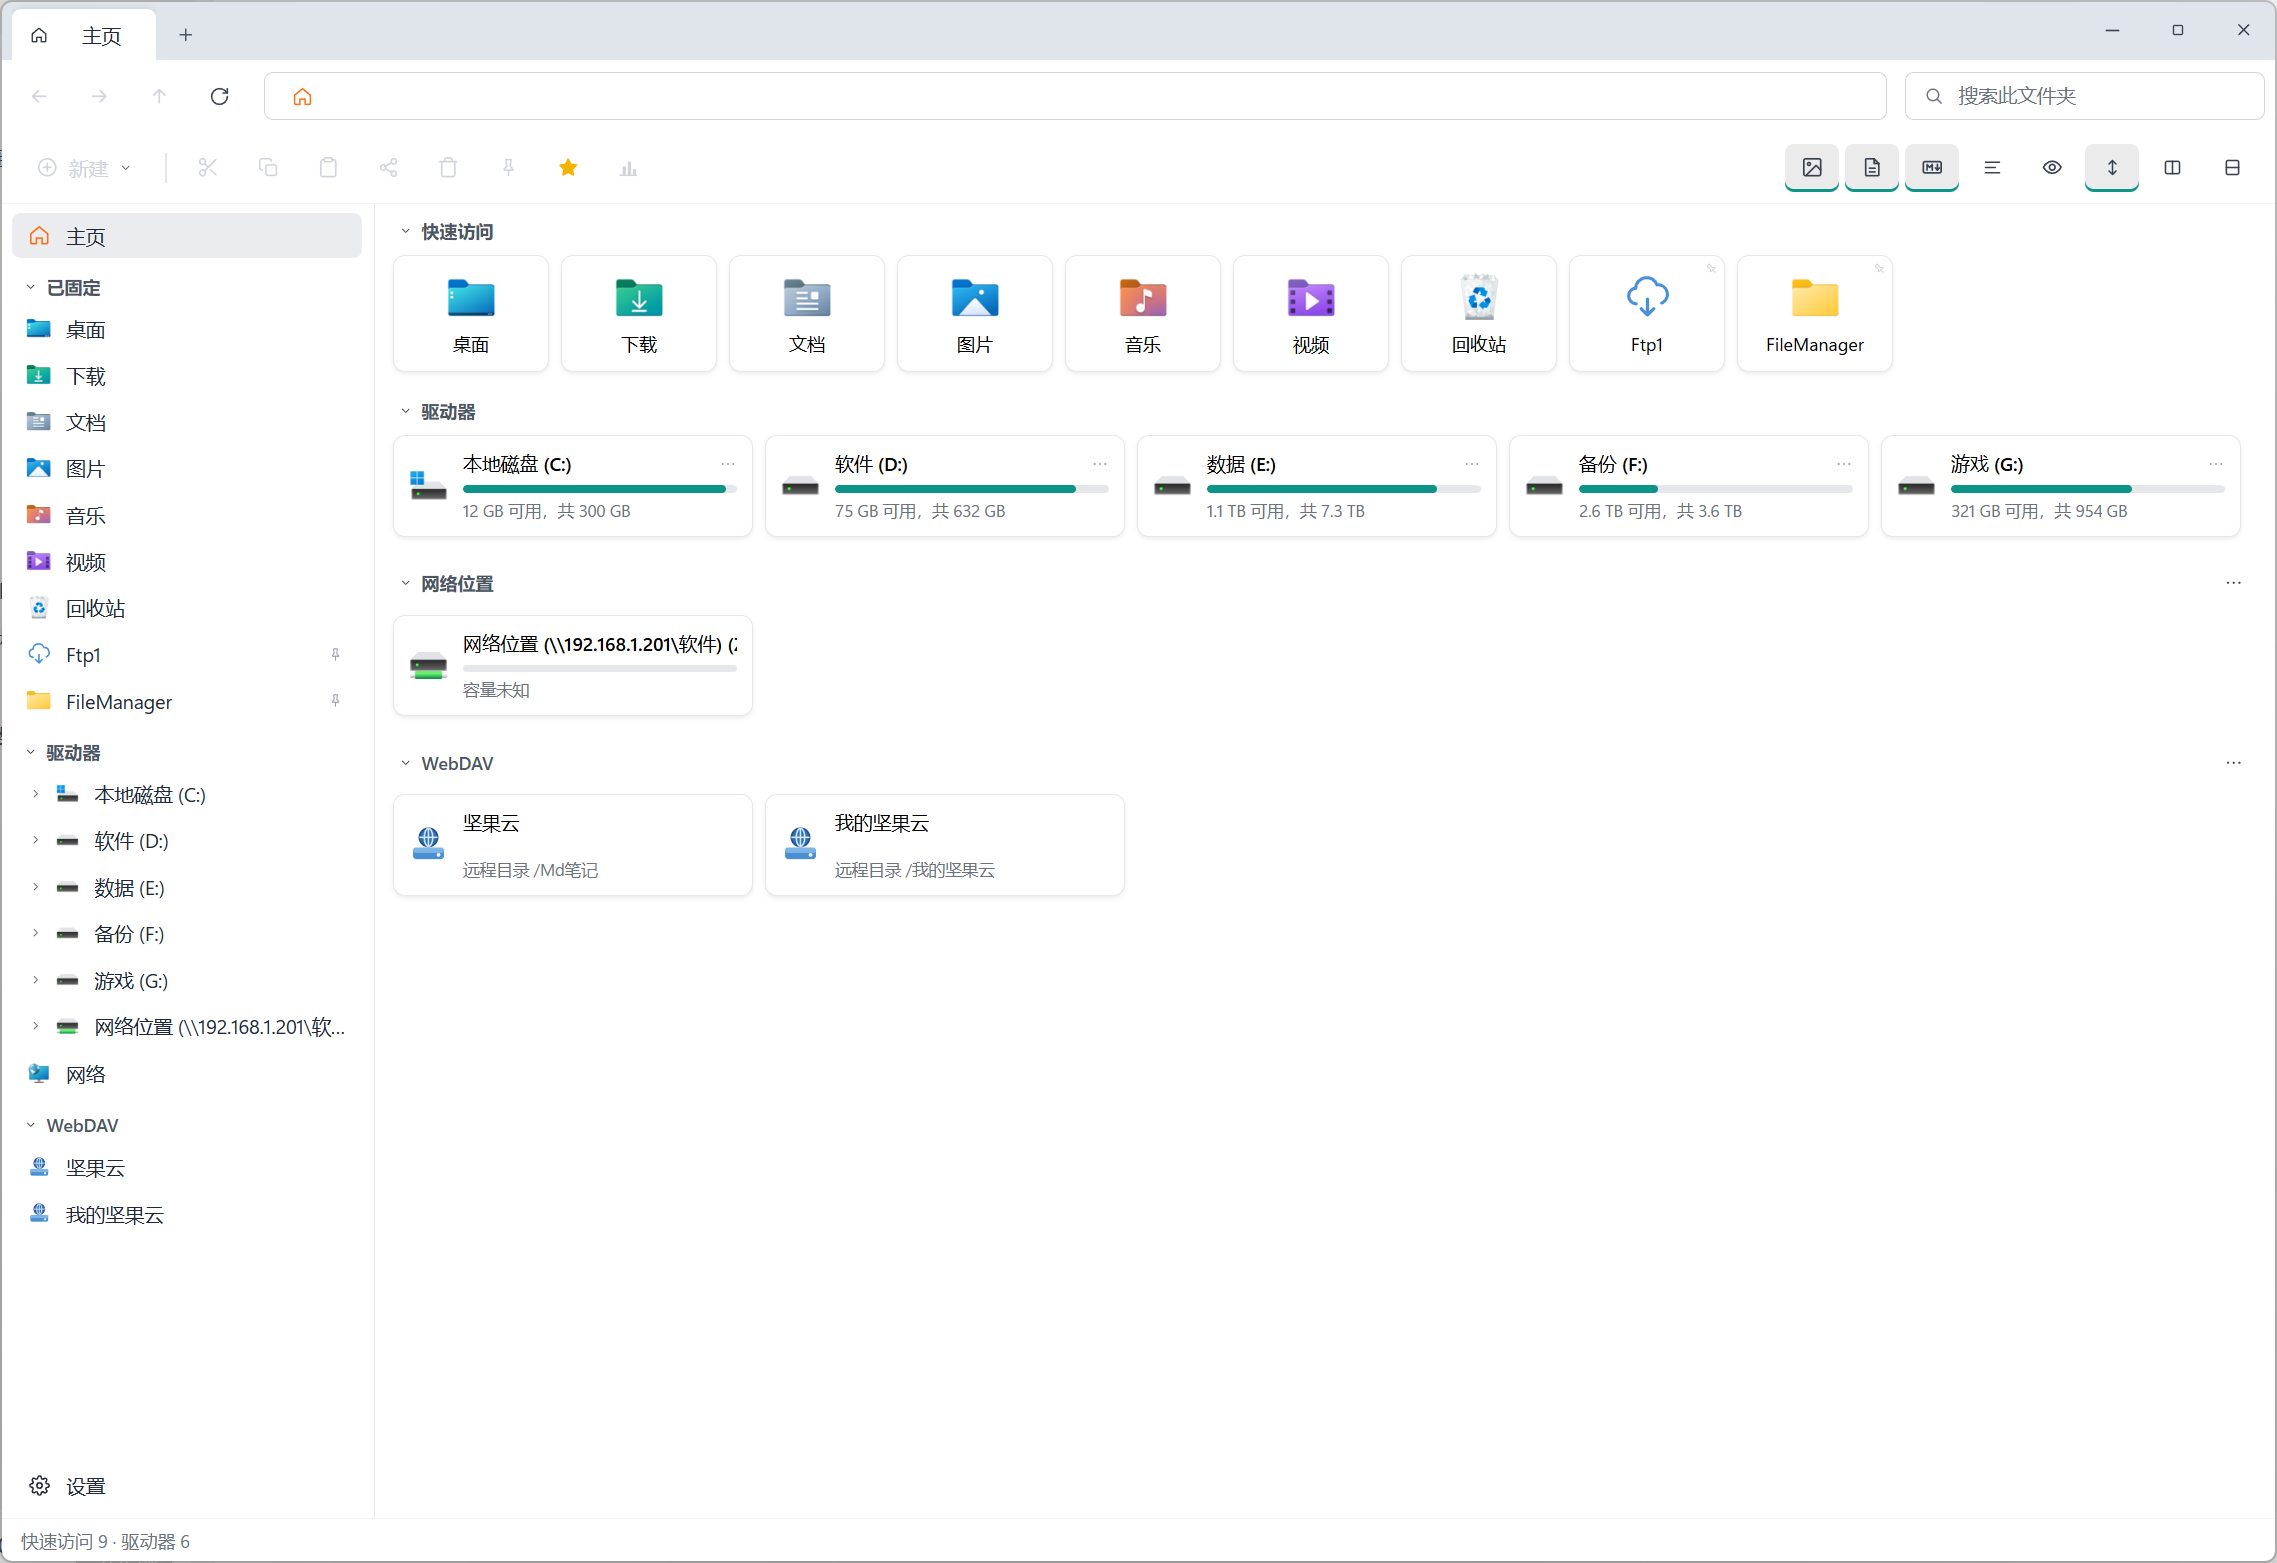This screenshot has height=1563, width=2277.
Task: Collapse the 已固定 sidebar group
Action: (30, 287)
